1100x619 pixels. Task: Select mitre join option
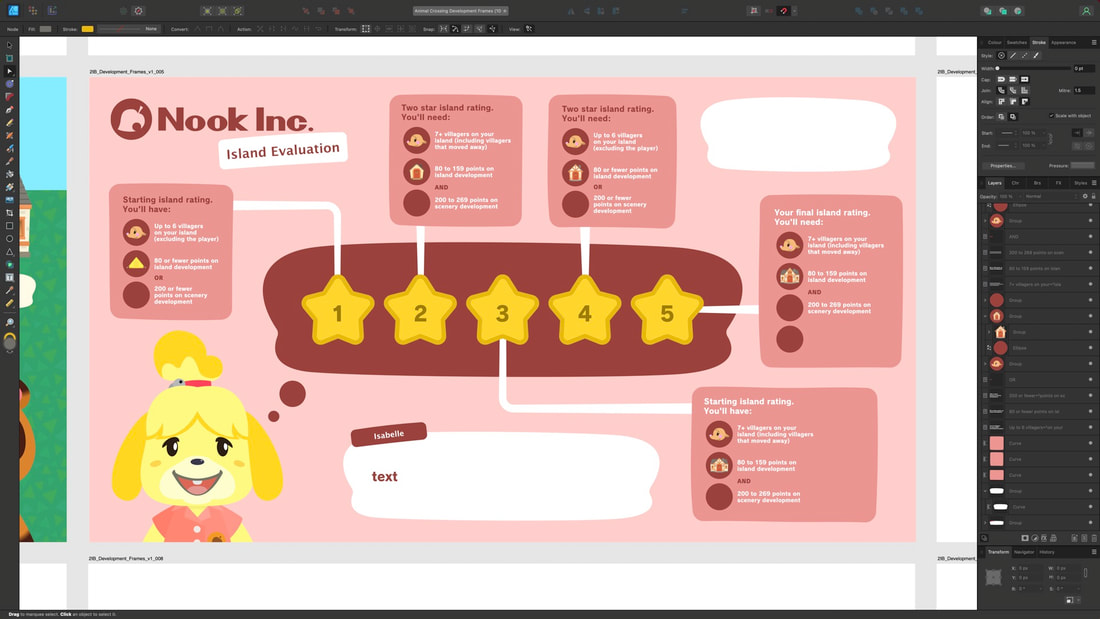pyautogui.click(x=1025, y=91)
